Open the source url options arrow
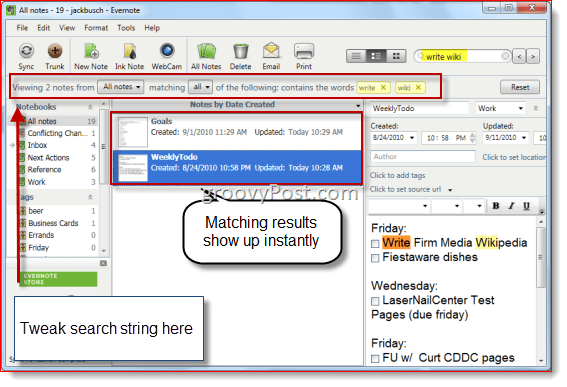The height and width of the screenshot is (387, 567). point(450,190)
